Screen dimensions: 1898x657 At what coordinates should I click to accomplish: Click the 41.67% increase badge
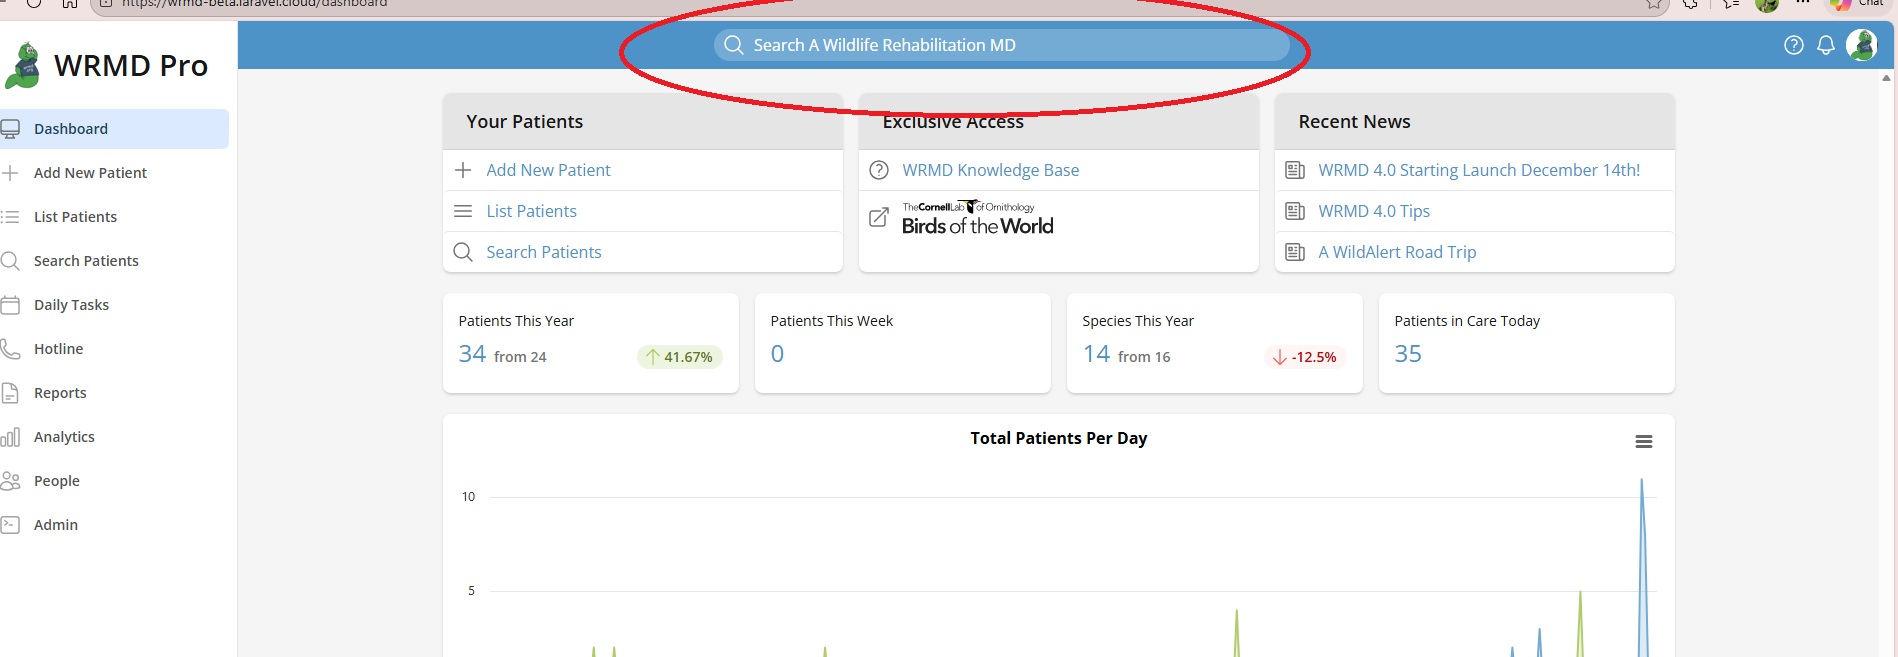tap(680, 357)
